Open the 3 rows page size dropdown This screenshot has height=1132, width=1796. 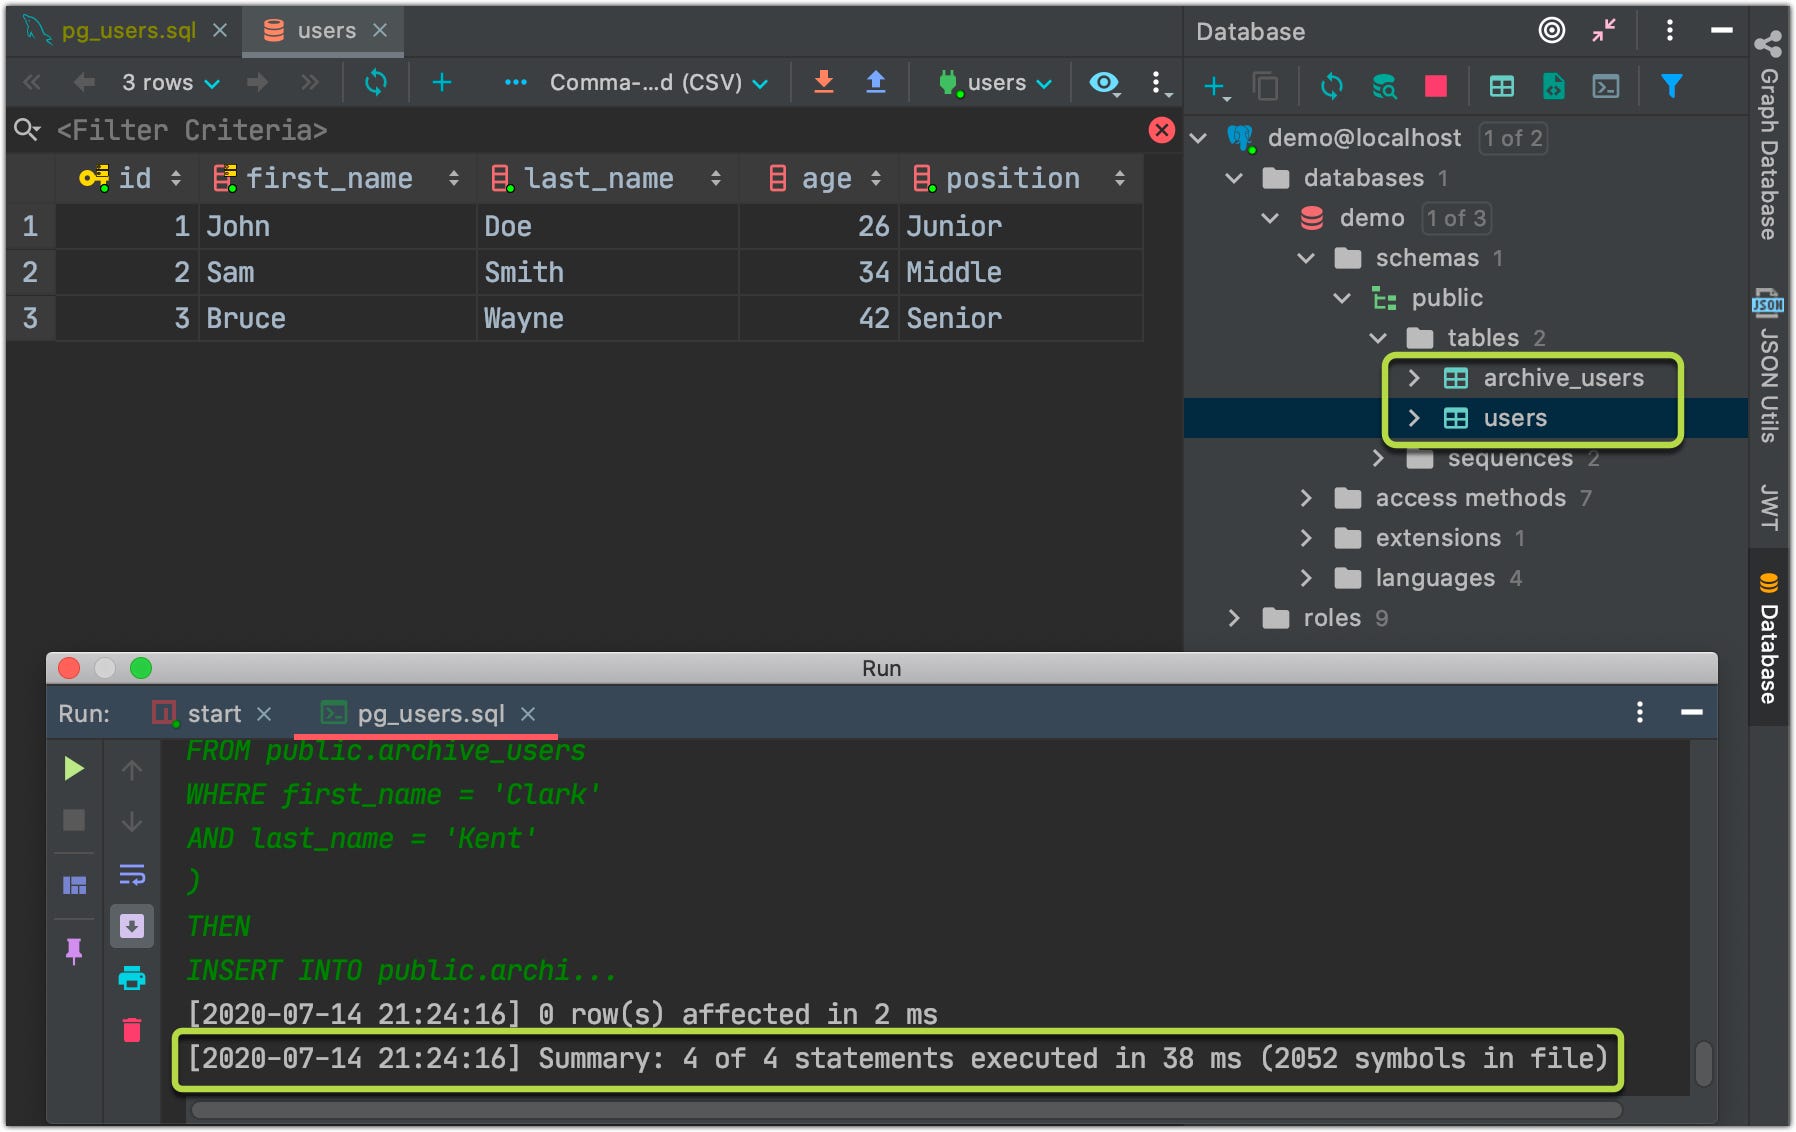pos(170,82)
